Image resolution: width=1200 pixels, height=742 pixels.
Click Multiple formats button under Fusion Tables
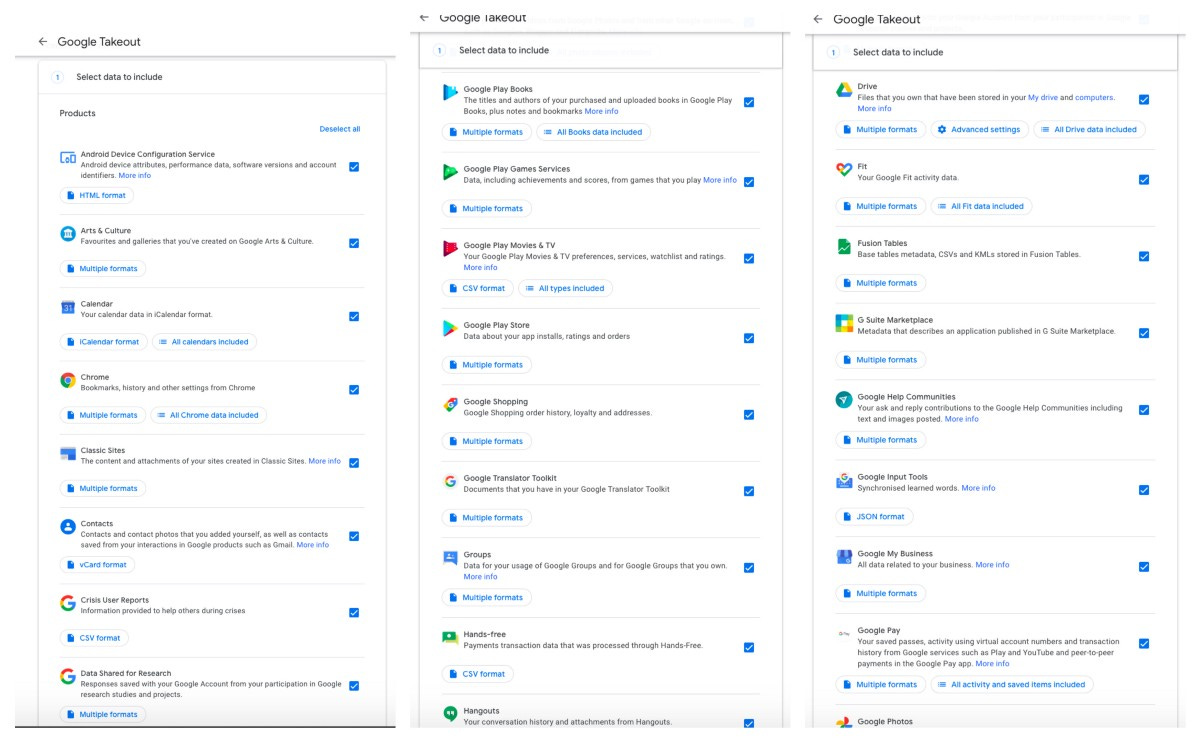(881, 283)
